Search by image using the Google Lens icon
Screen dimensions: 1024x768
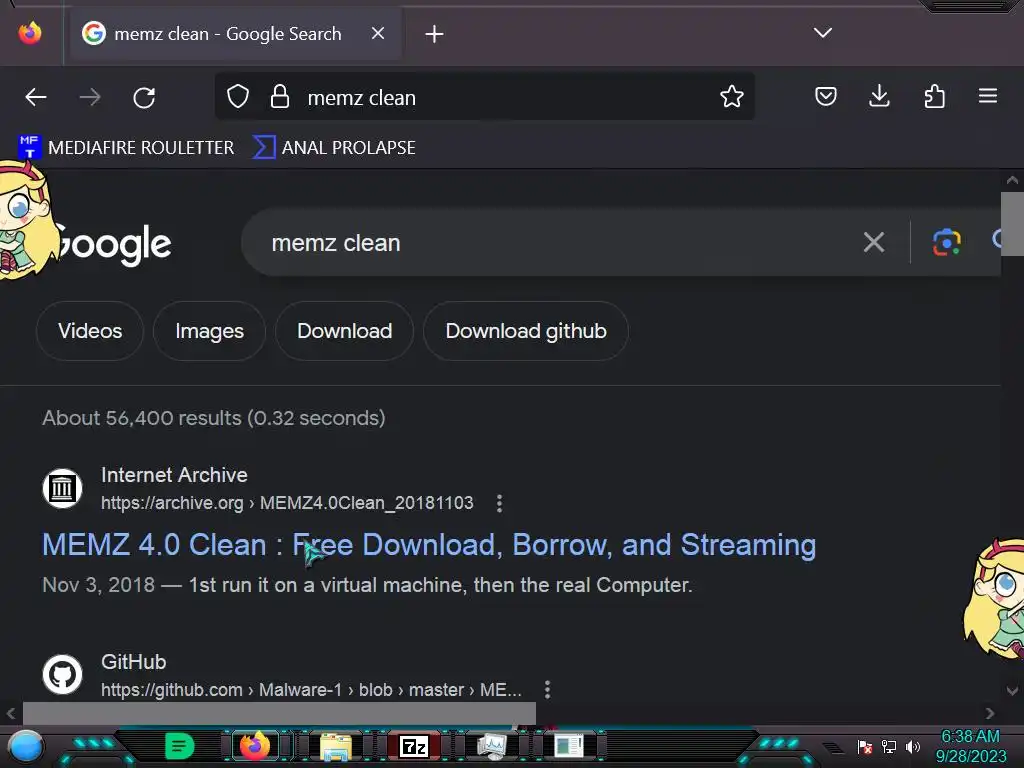(x=946, y=242)
